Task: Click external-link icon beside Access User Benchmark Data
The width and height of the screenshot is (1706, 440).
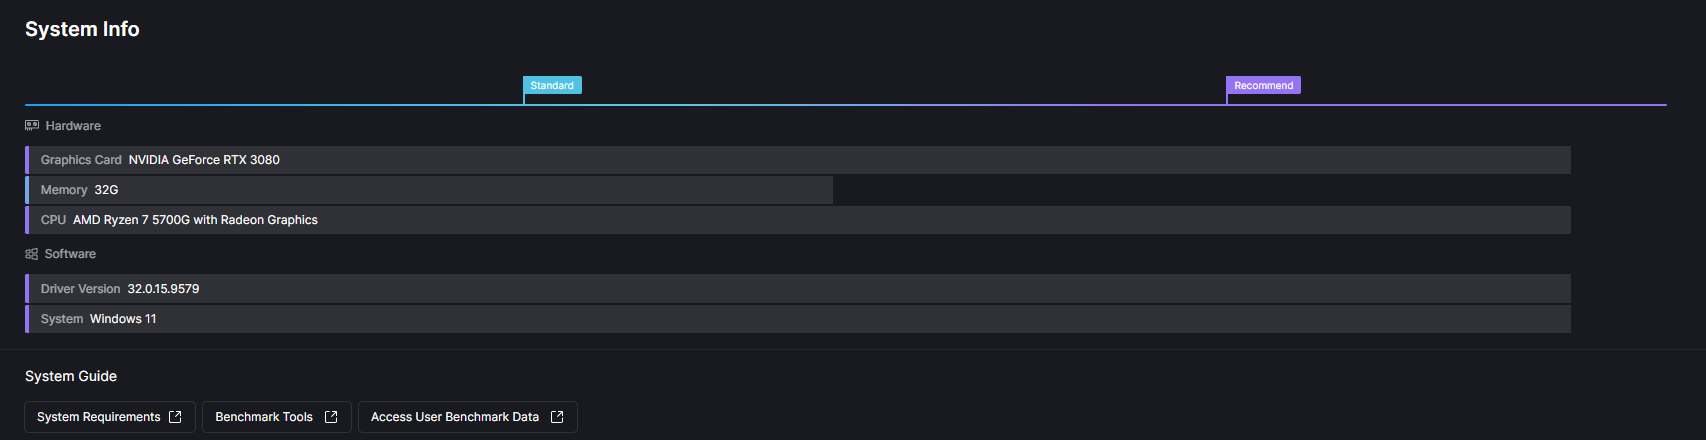Action: pos(557,417)
